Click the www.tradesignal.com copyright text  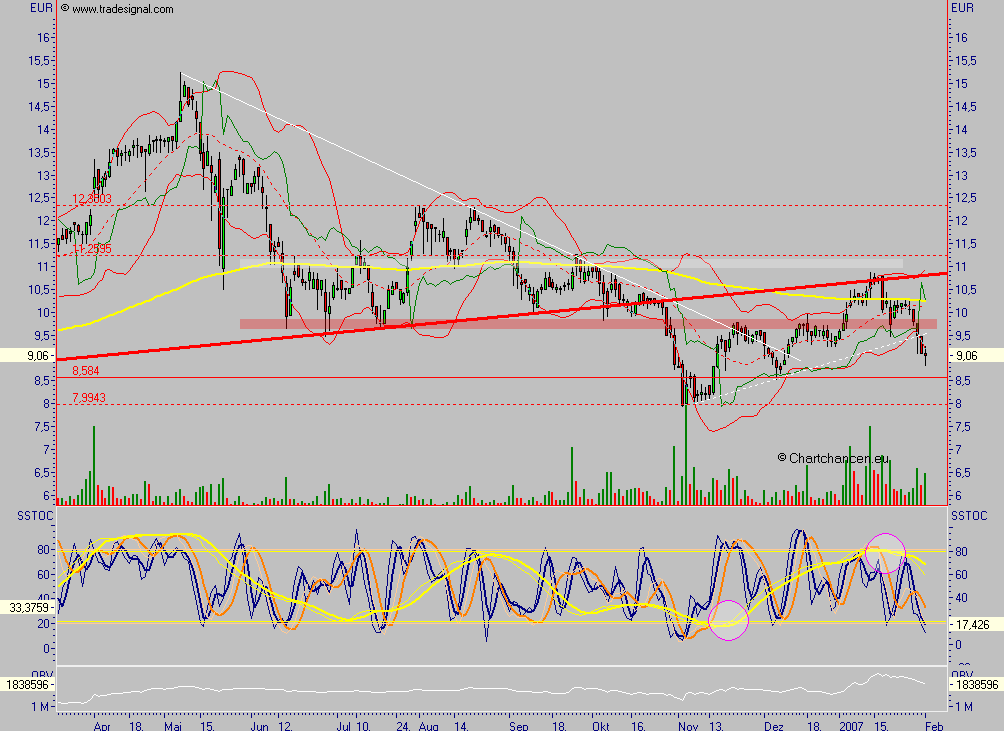click(x=117, y=9)
